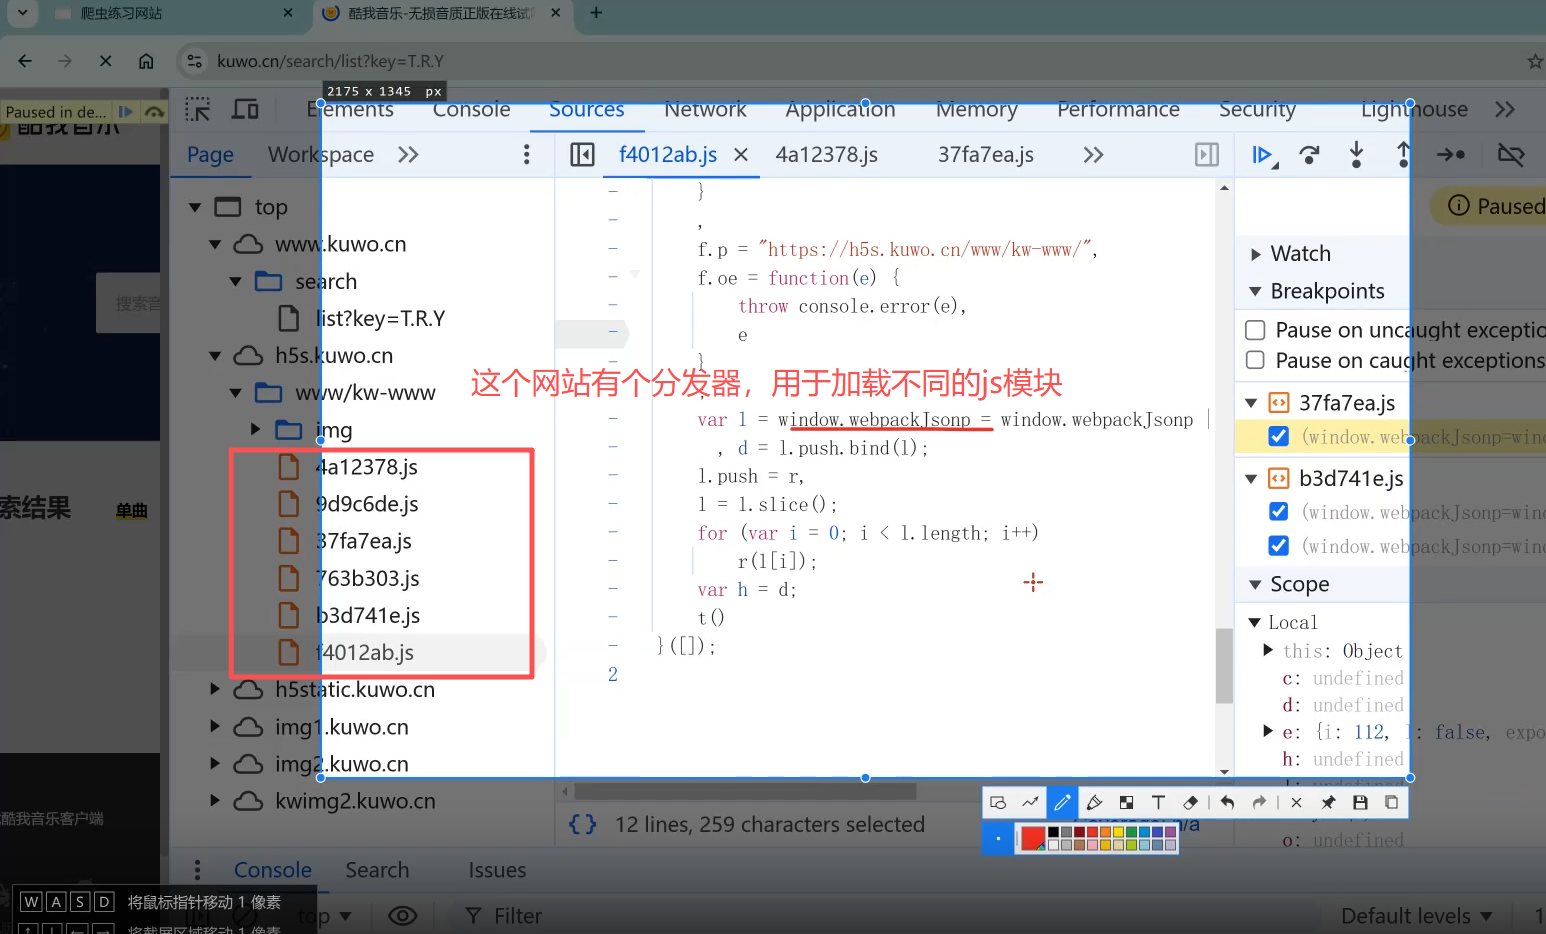Select the marker highlighter tool
The image size is (1546, 934).
click(1094, 802)
